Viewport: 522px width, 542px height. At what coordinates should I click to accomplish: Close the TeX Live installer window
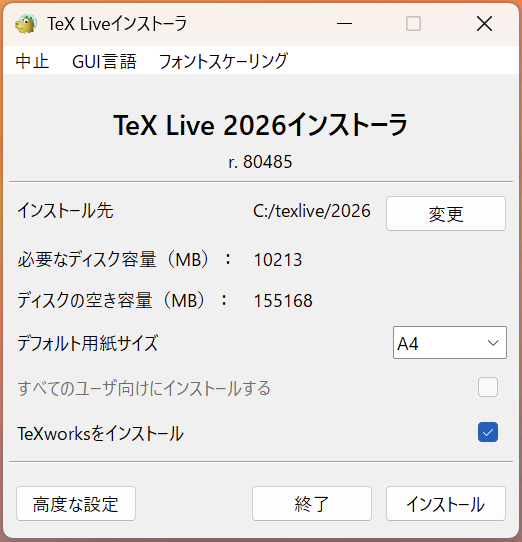pos(484,24)
